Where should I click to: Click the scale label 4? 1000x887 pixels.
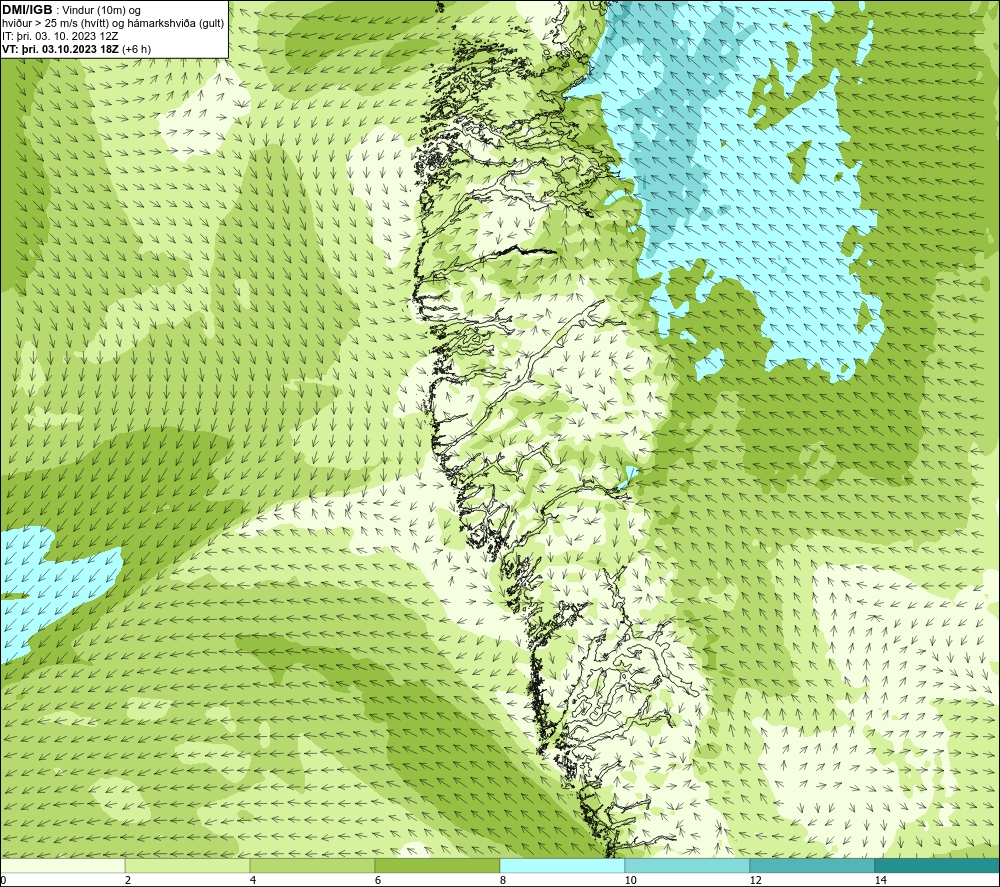click(253, 880)
